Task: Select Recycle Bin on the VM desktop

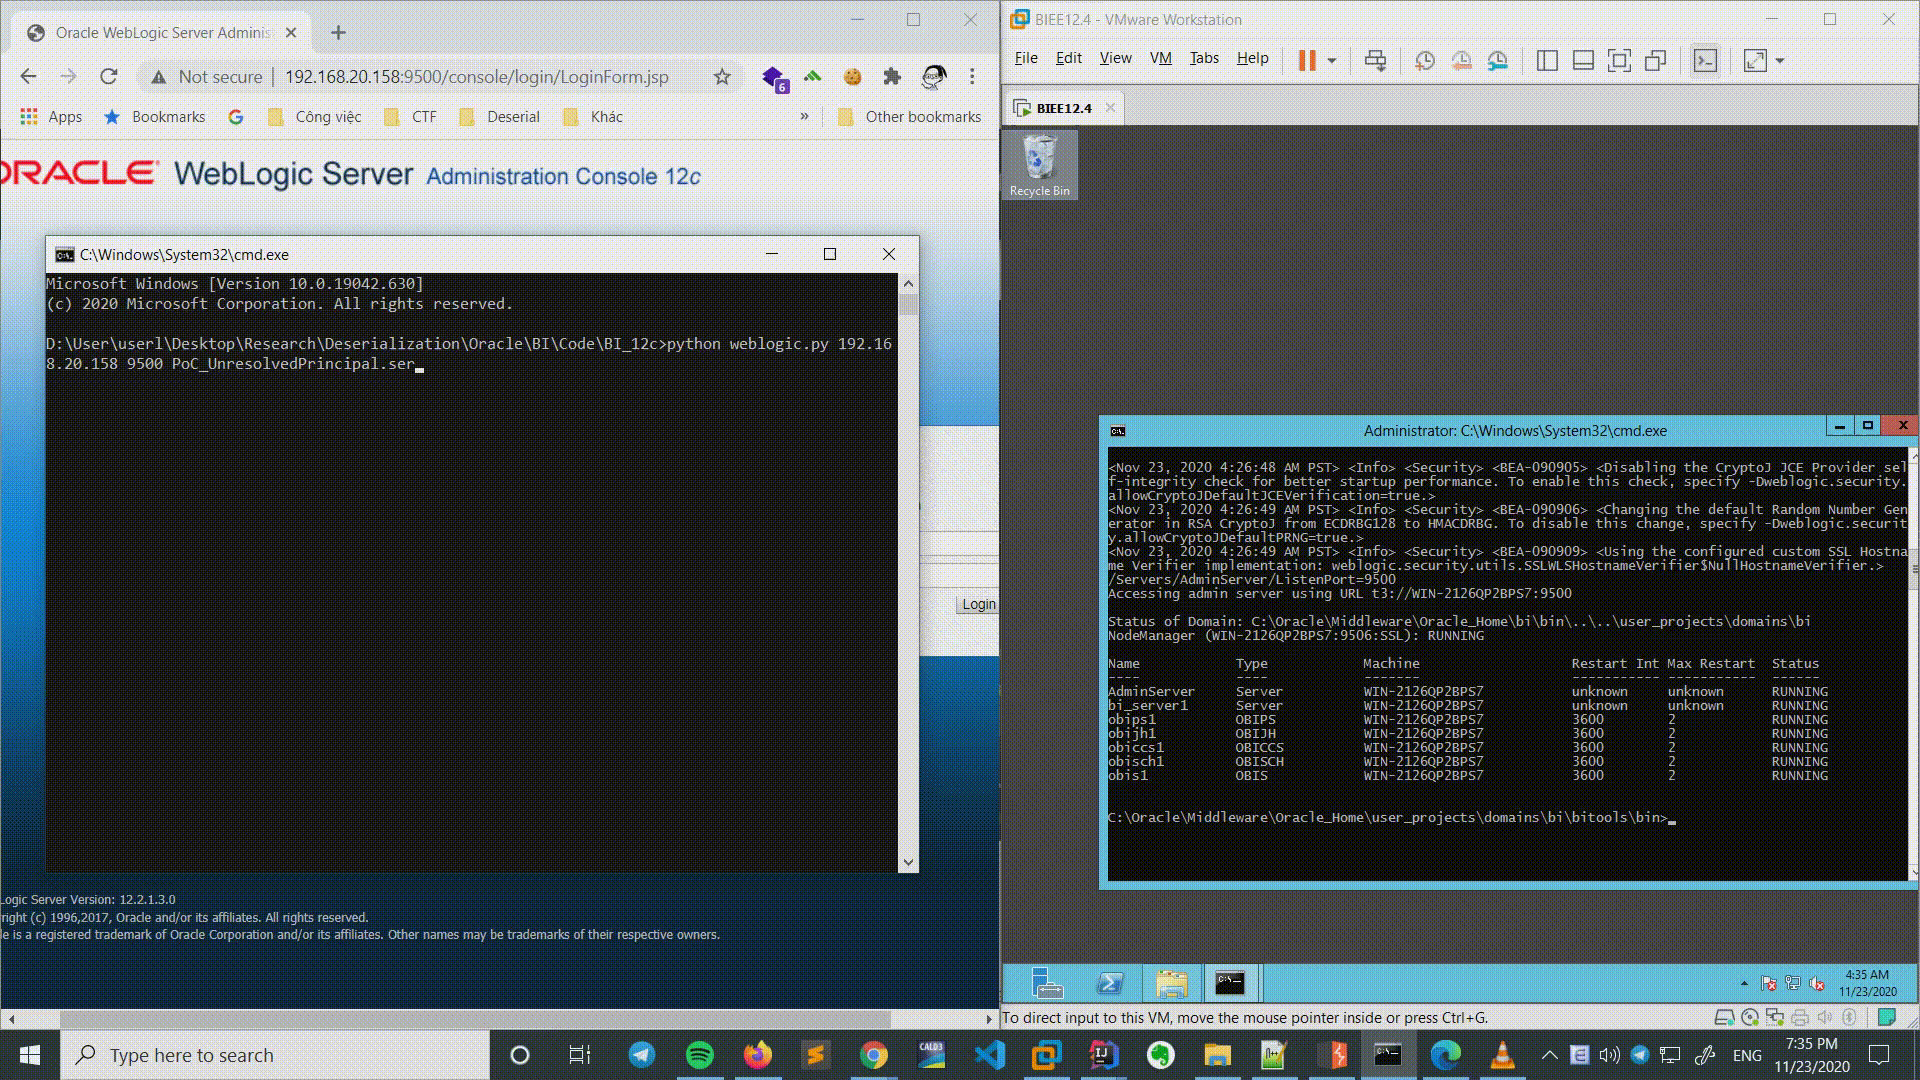Action: [1039, 165]
